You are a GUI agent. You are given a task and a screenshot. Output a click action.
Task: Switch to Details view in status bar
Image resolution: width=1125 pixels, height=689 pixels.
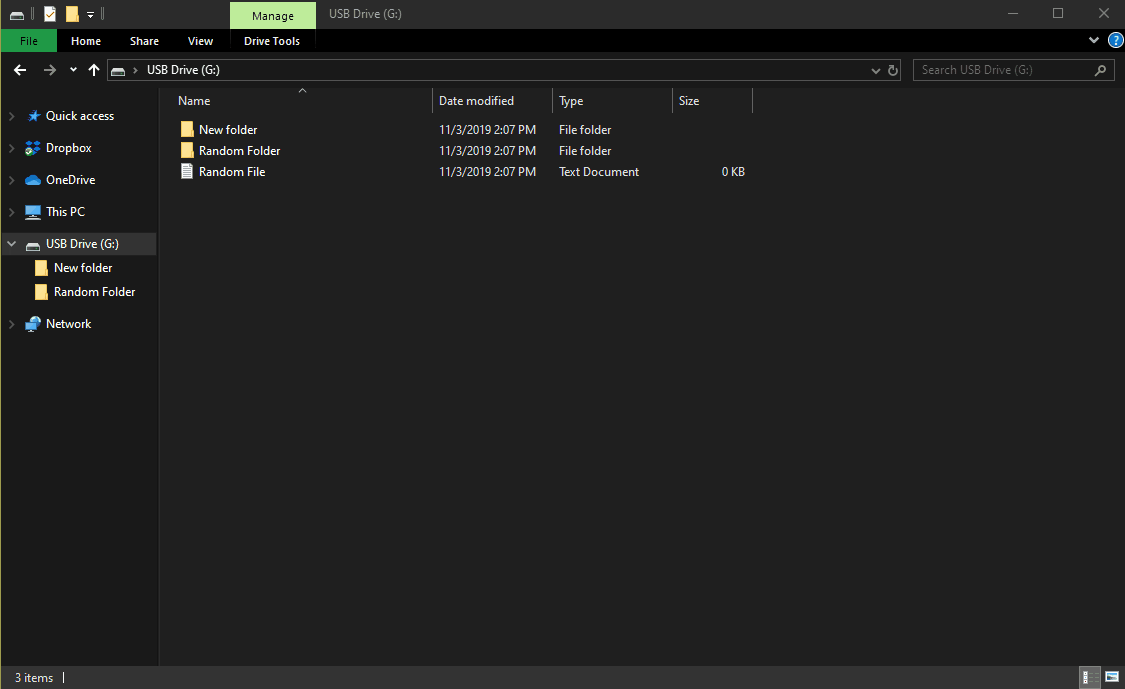[1090, 678]
